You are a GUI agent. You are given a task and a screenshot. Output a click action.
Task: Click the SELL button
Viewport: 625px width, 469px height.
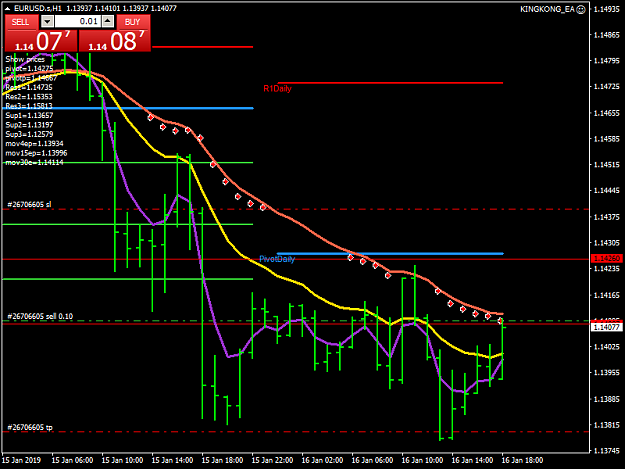pos(21,22)
